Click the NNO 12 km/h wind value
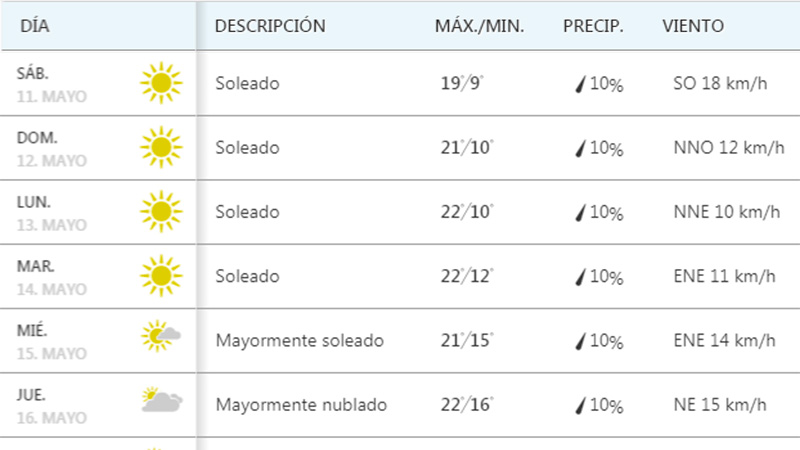The height and width of the screenshot is (450, 800). pos(729,147)
